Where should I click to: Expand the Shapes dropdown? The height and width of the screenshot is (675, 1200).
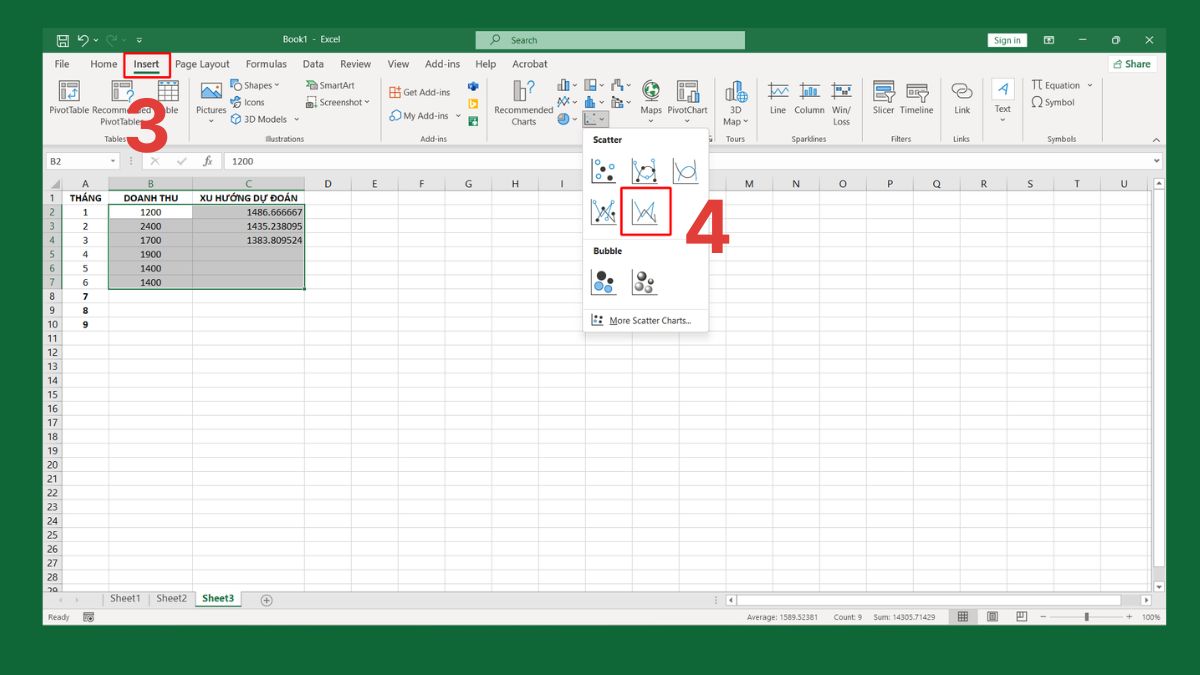pos(277,86)
